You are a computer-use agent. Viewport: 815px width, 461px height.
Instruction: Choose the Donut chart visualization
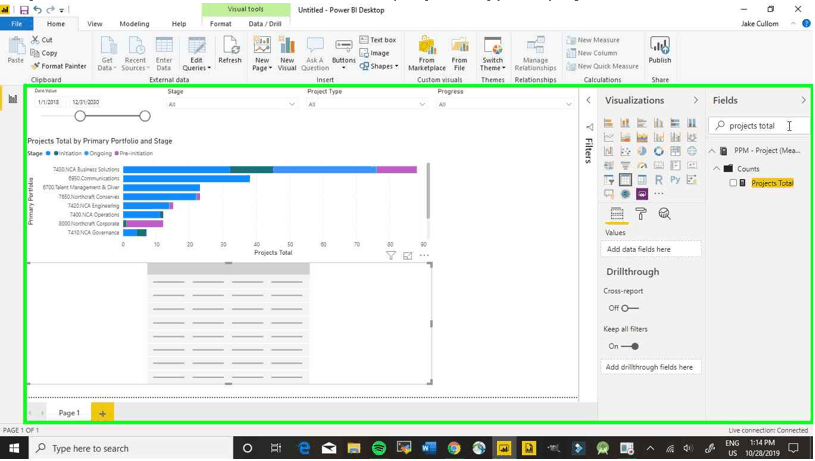point(659,151)
